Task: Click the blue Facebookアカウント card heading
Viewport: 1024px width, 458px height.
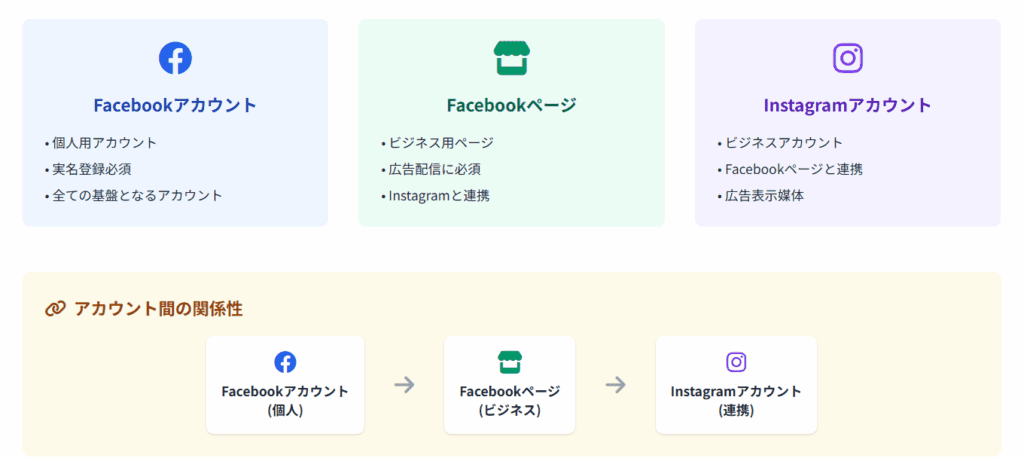Action: point(175,105)
